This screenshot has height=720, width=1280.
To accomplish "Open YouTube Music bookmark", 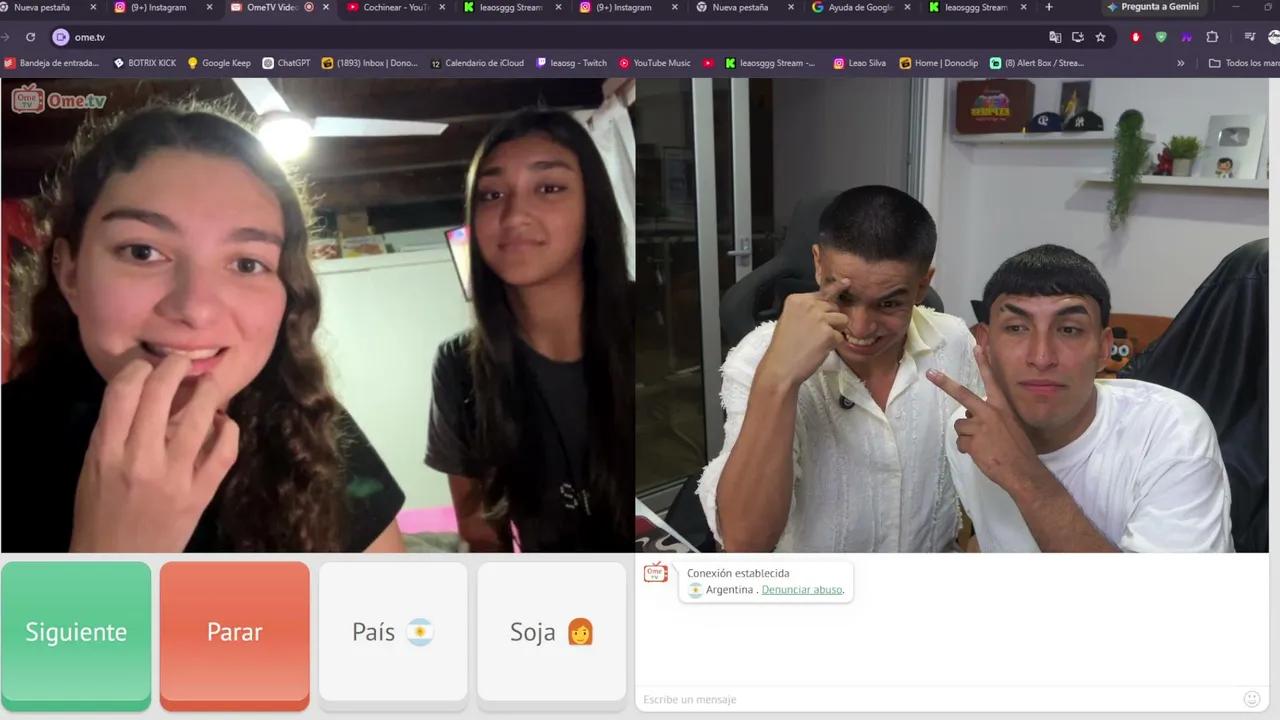I will tap(654, 63).
